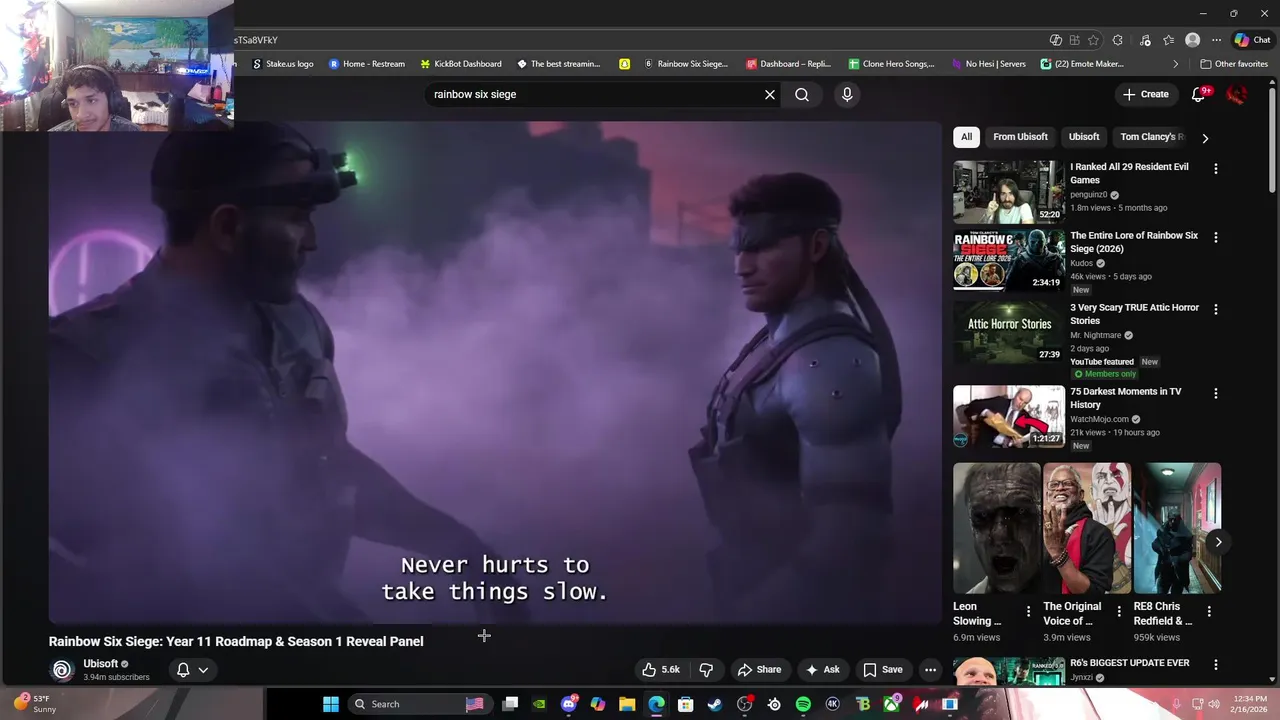
Task: Click the taskbar Search box
Action: tap(419, 704)
